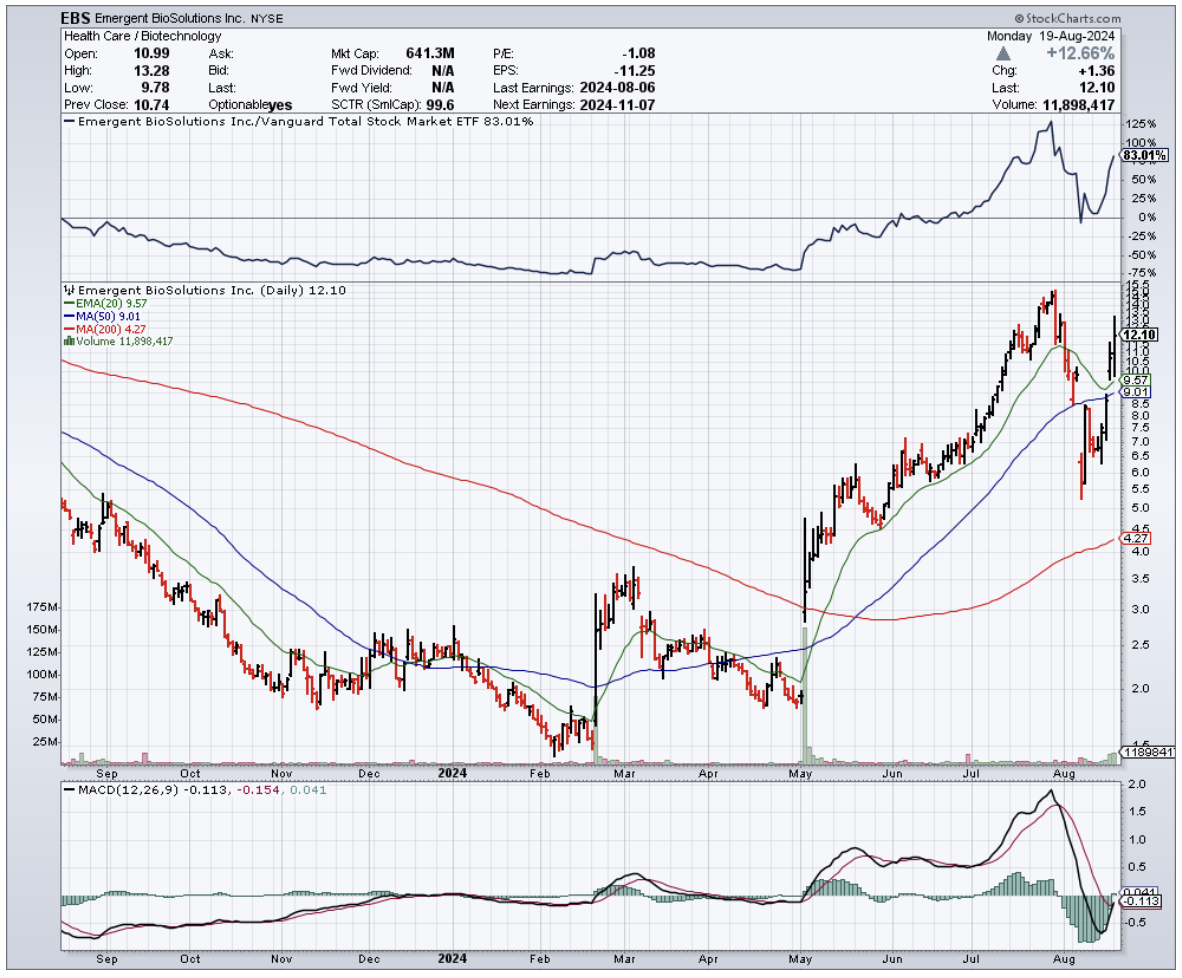The image size is (1182, 978).
Task: Click the volume bars icon in the legend
Action: (x=68, y=341)
